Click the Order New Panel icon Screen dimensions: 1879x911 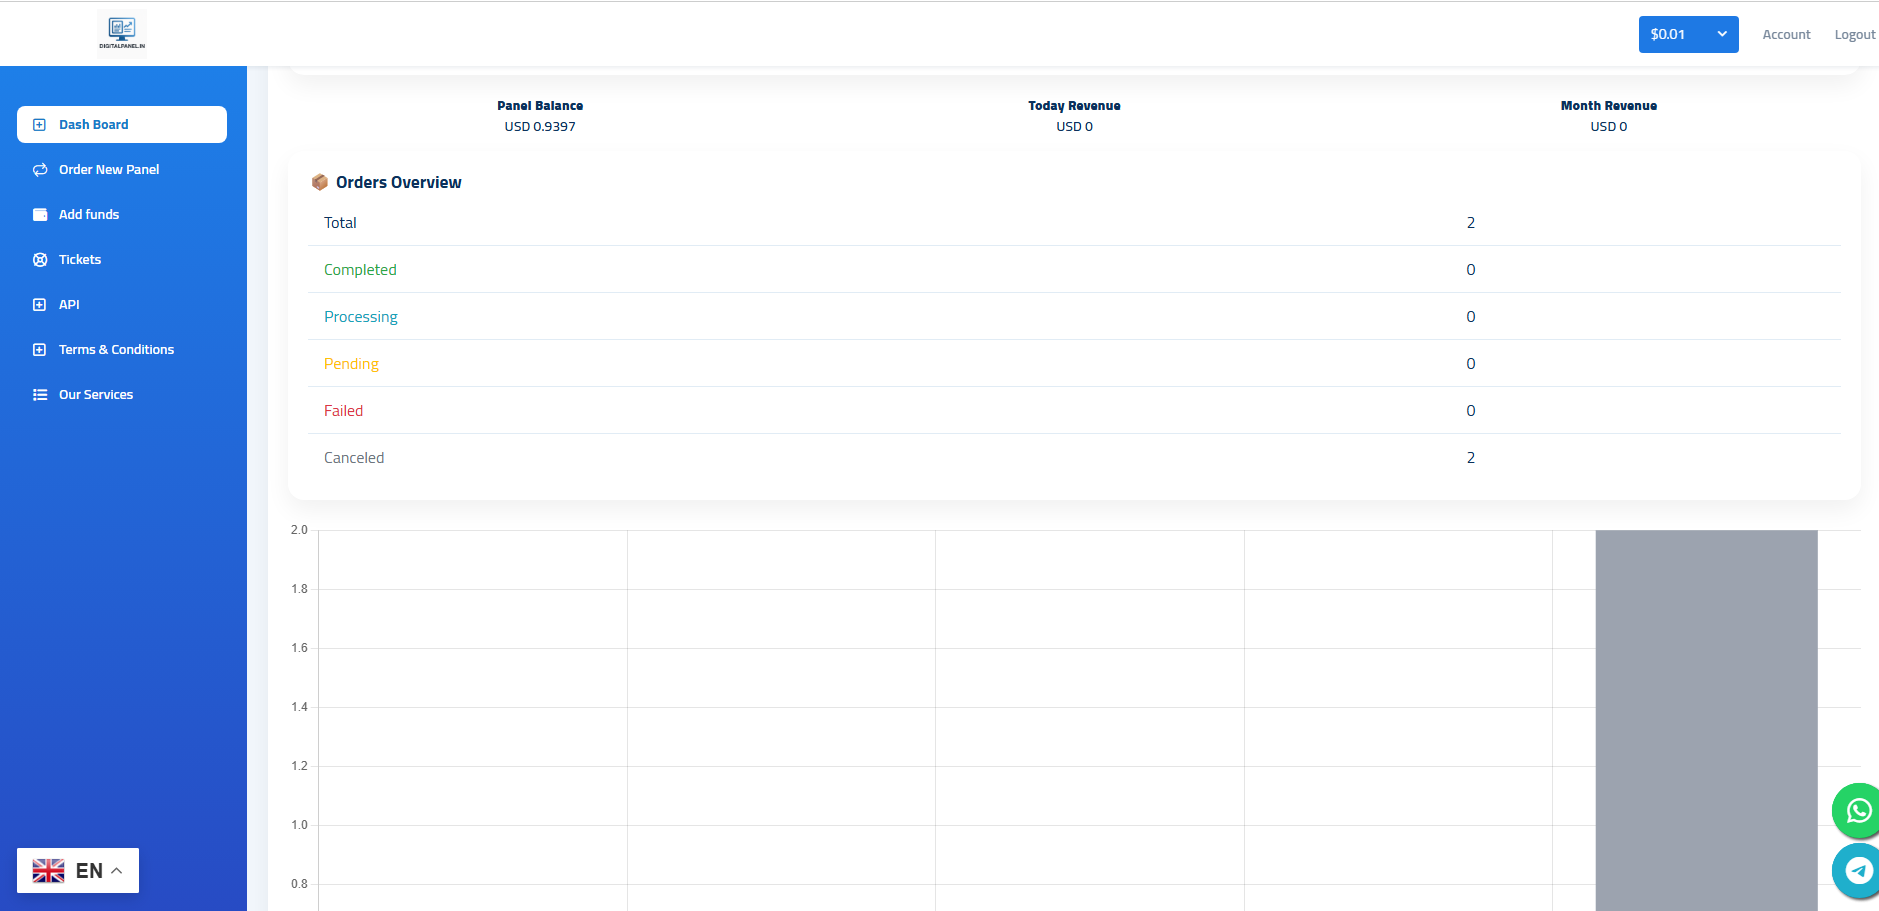[x=40, y=170]
